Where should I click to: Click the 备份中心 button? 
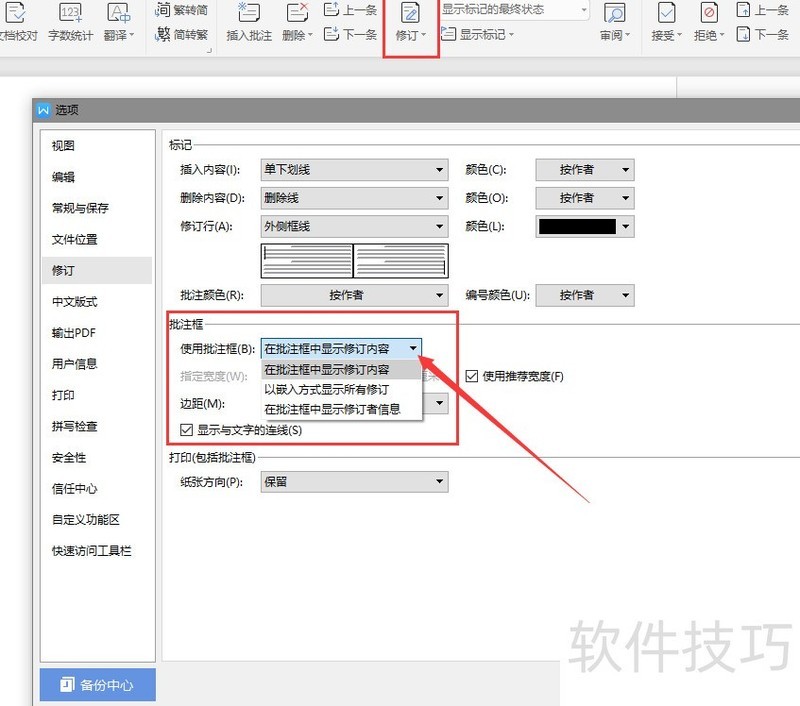(97, 684)
